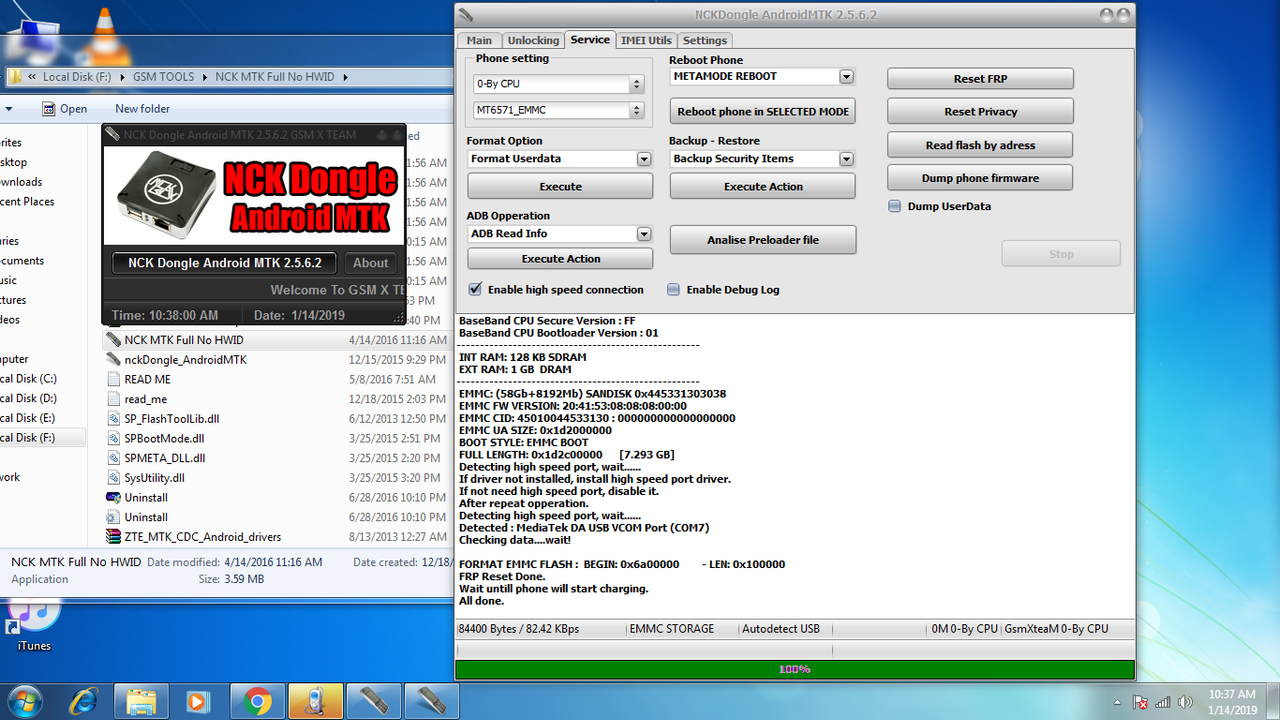Image resolution: width=1280 pixels, height=720 pixels.
Task: Show hidden tray icons arrow
Action: point(1119,702)
